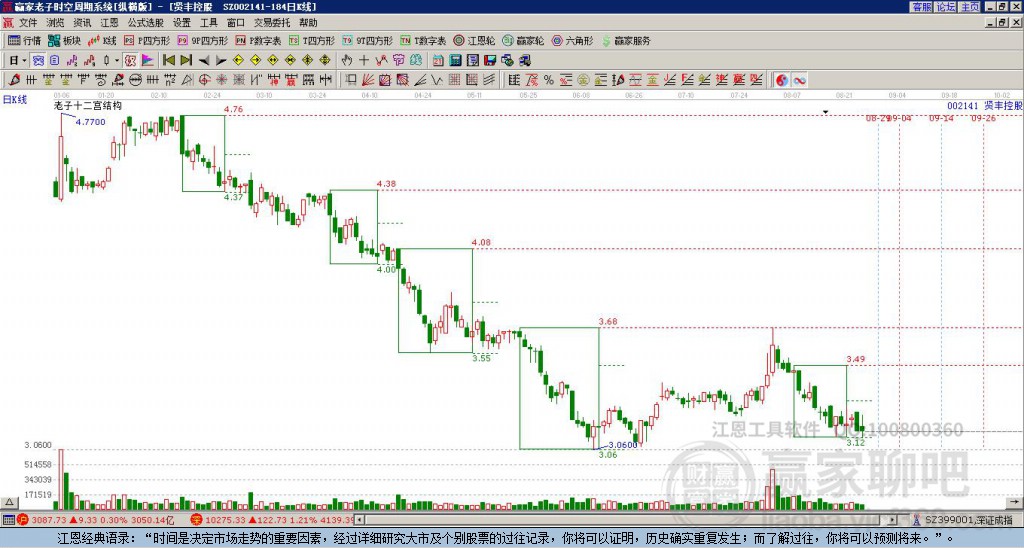The image size is (1024, 548).
Task: Open the P数字表 tool
Action: point(258,40)
